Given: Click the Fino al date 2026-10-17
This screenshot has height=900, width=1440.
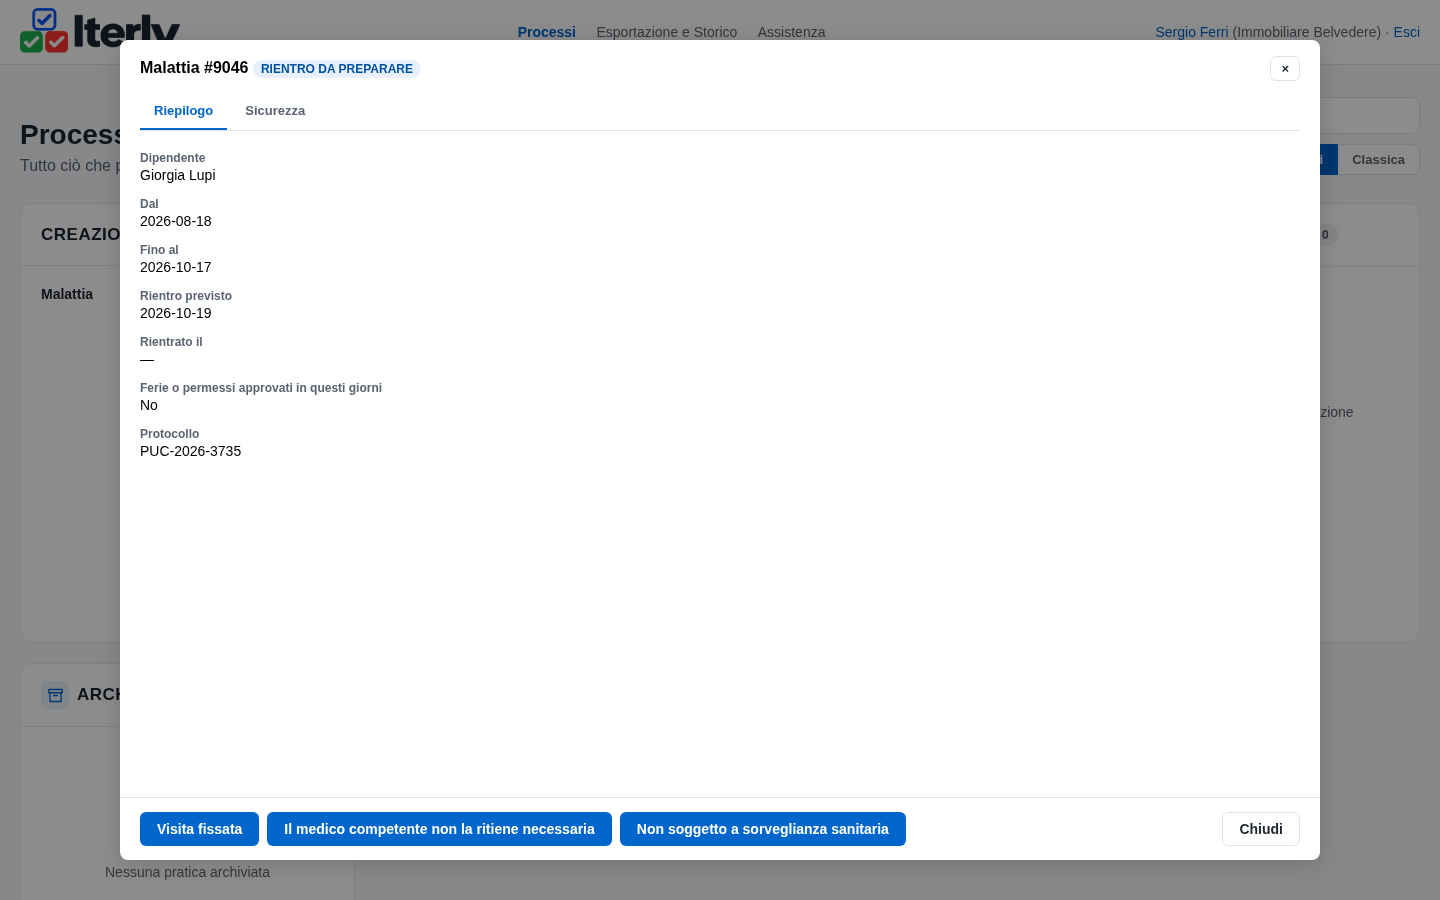Looking at the screenshot, I should [x=176, y=267].
